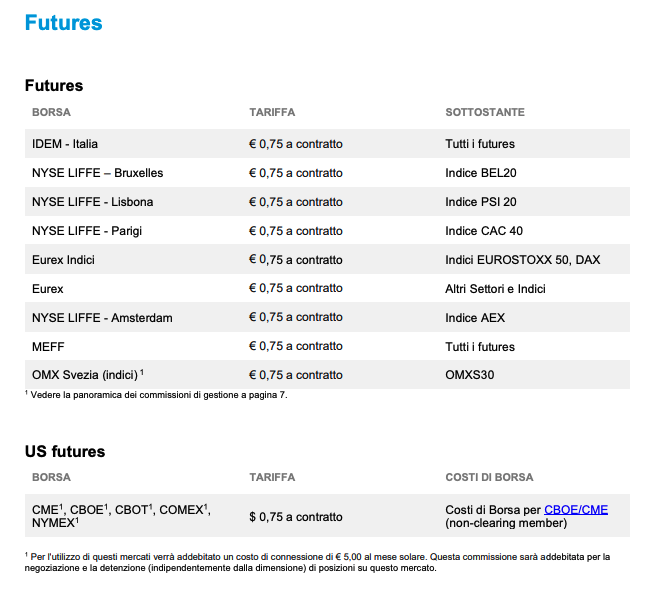
Task: Click the tariff in the Lisbona row
Action: (296, 202)
